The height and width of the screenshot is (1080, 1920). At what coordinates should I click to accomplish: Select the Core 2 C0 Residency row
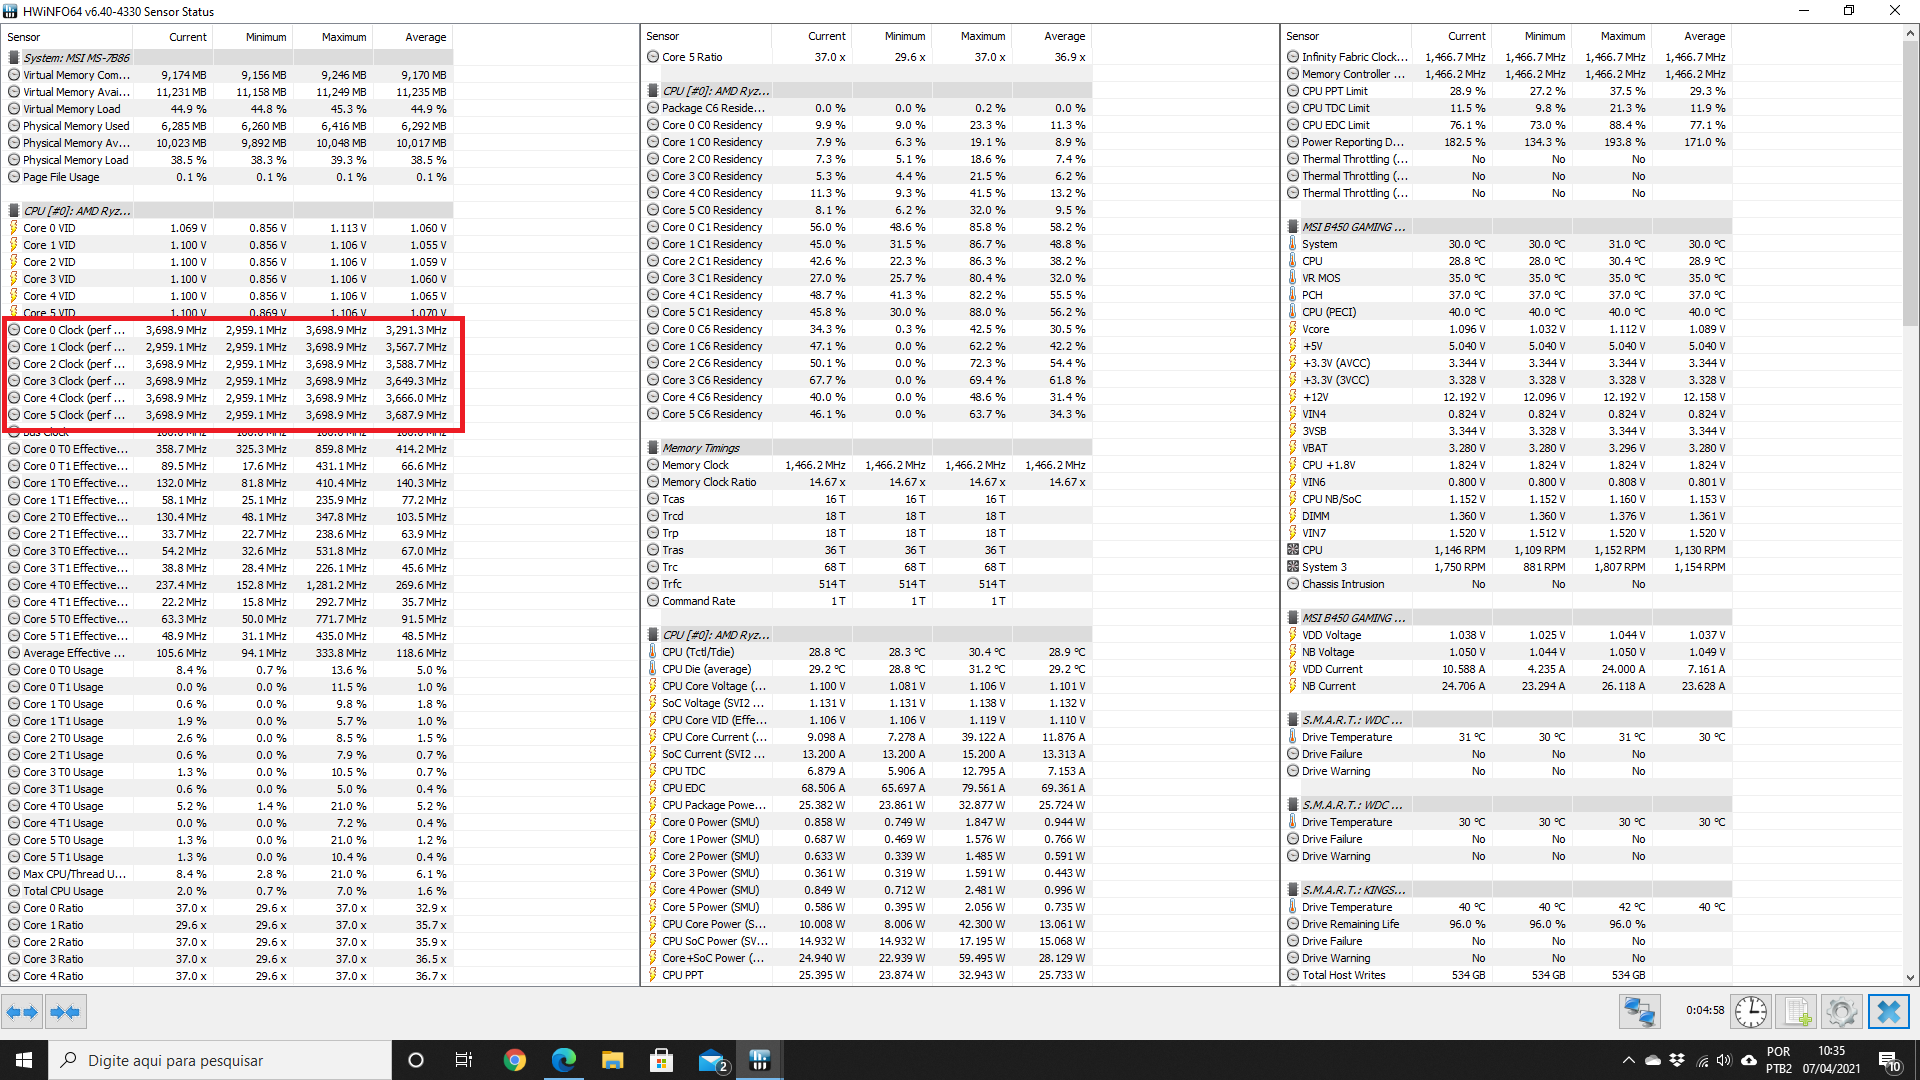(867, 159)
